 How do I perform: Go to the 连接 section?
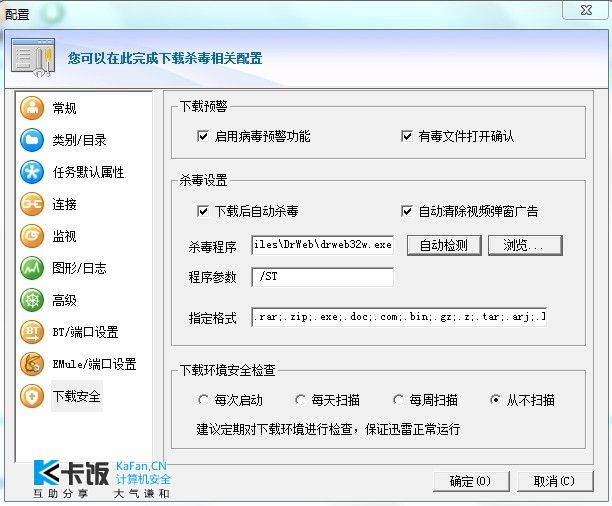coord(64,204)
